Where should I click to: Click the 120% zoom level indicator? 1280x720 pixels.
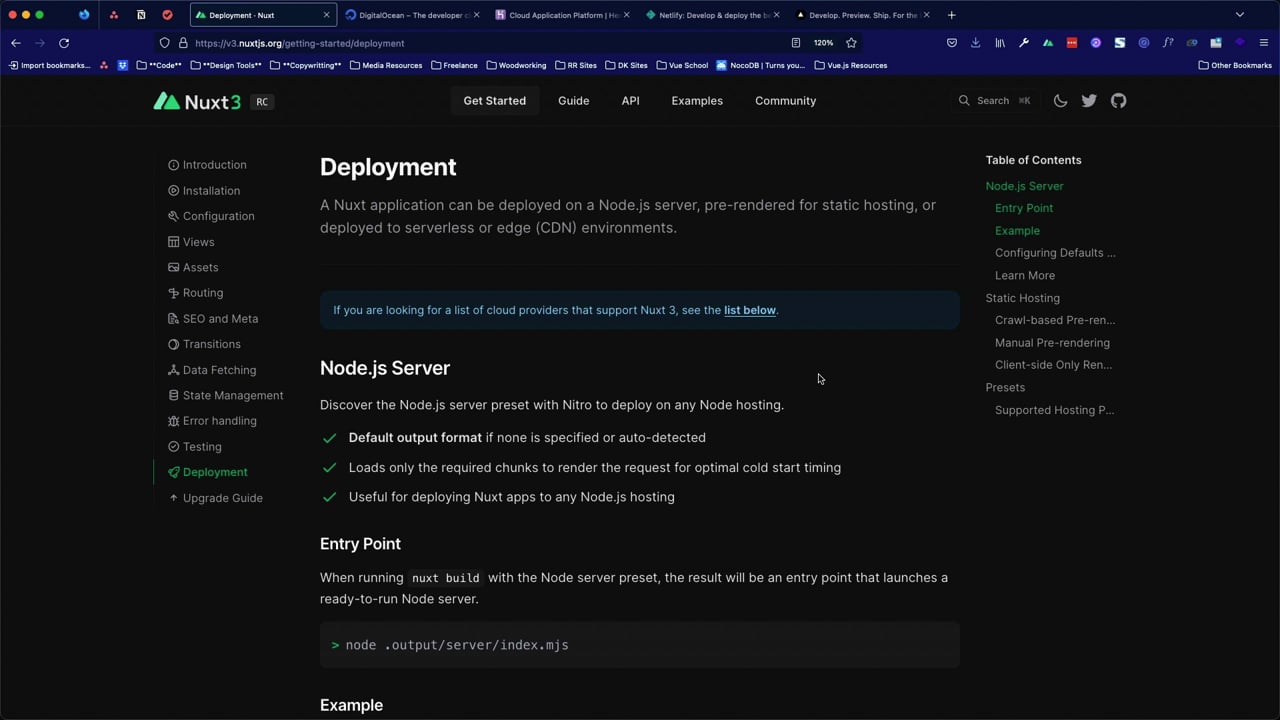coord(823,43)
